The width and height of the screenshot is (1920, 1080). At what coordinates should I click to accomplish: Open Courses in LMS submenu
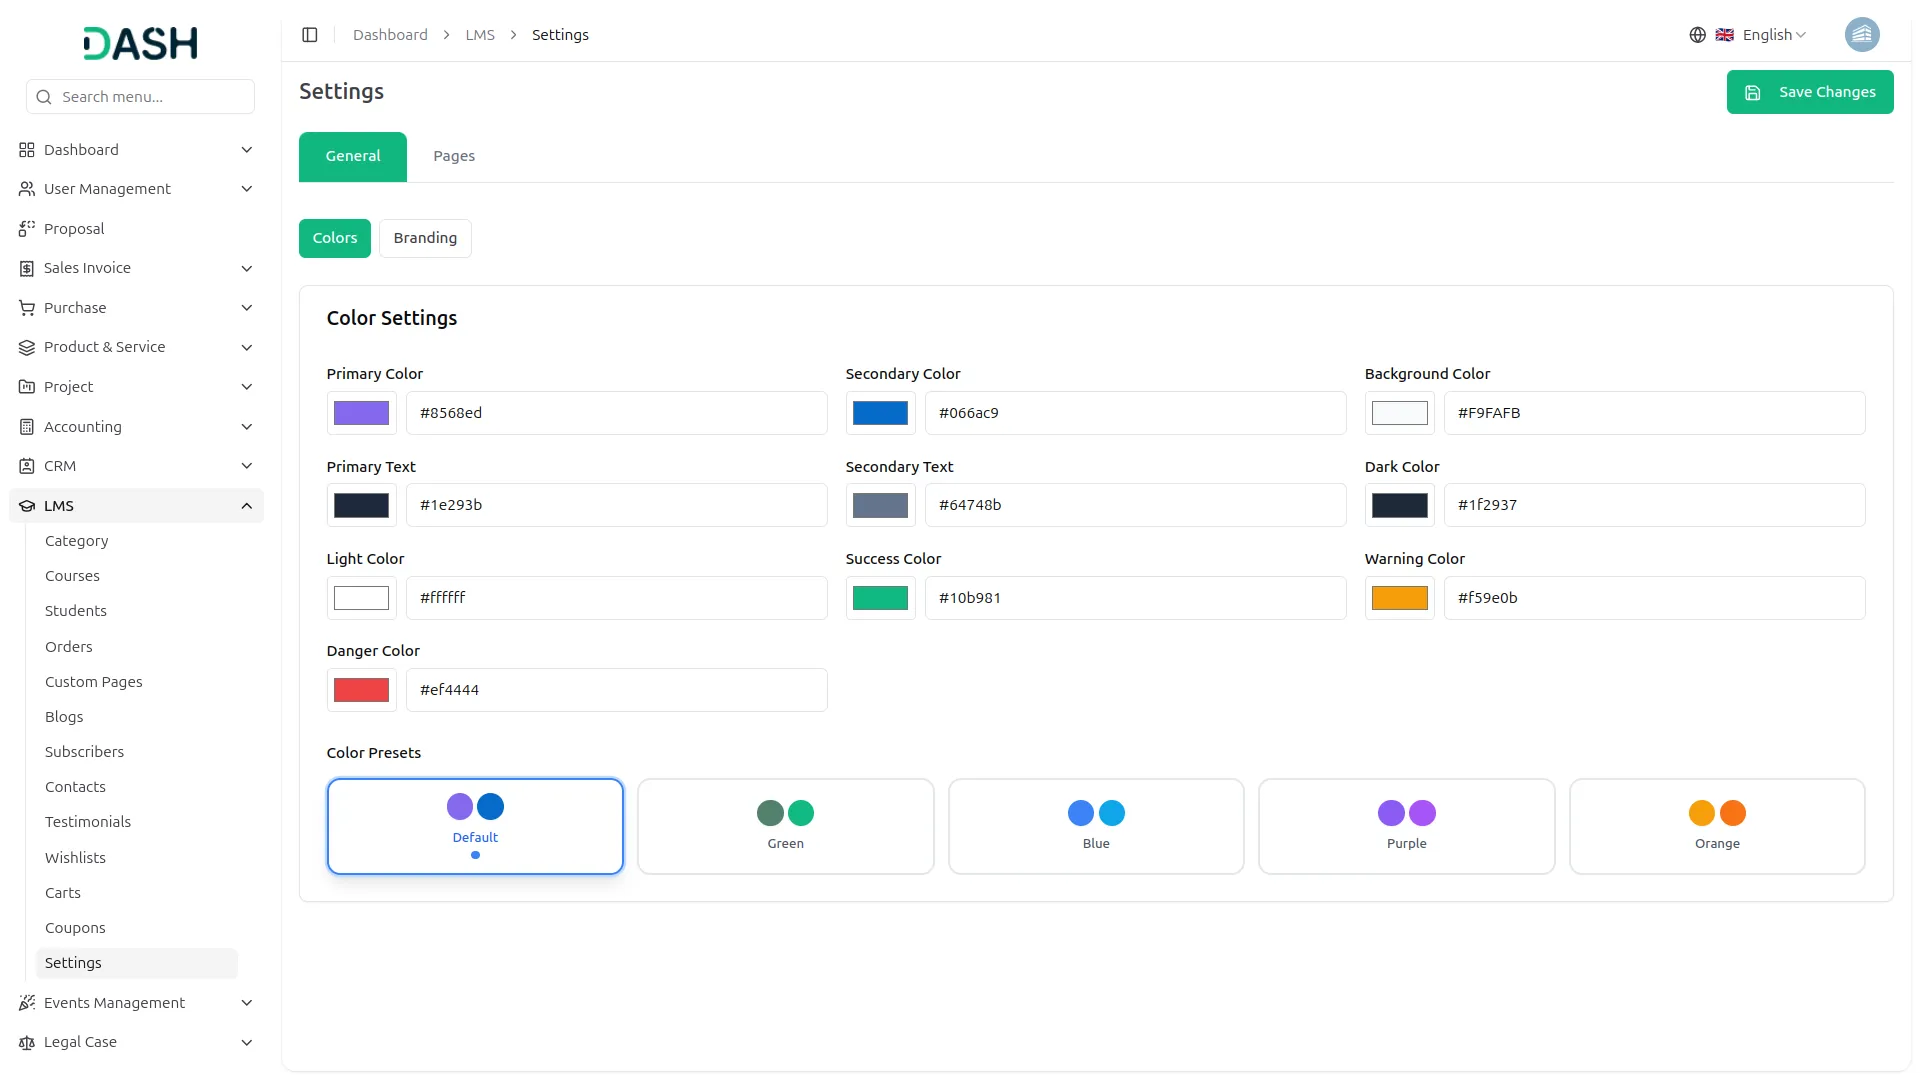72,576
